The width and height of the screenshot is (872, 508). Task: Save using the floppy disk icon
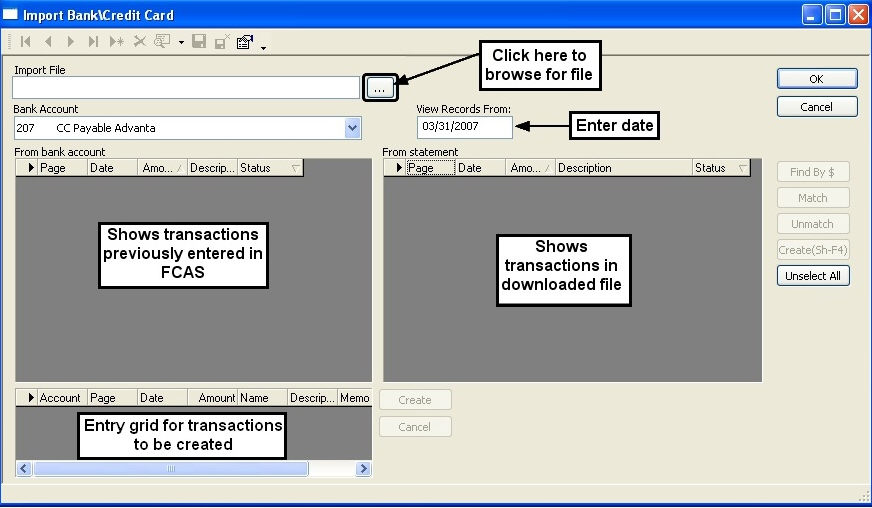(x=199, y=41)
